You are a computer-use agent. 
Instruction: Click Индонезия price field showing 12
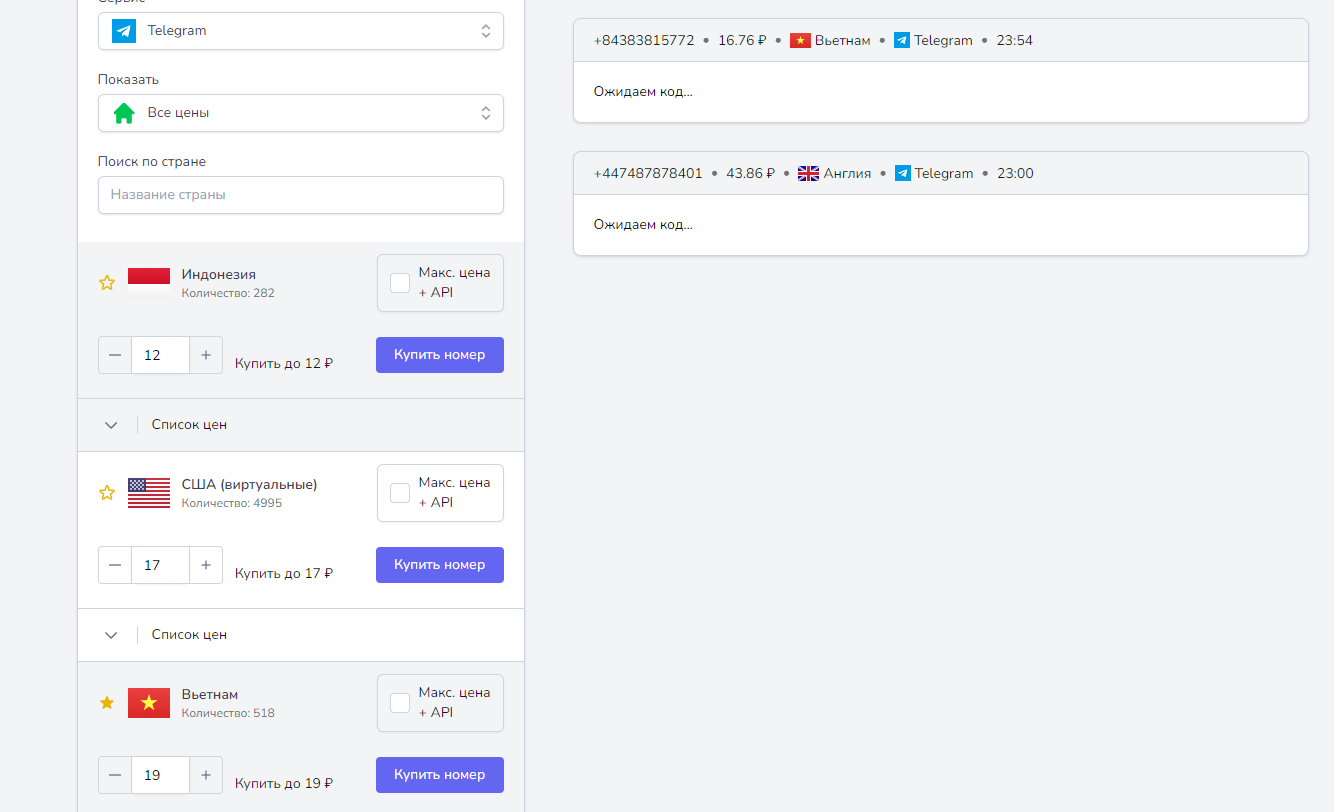tap(160, 355)
